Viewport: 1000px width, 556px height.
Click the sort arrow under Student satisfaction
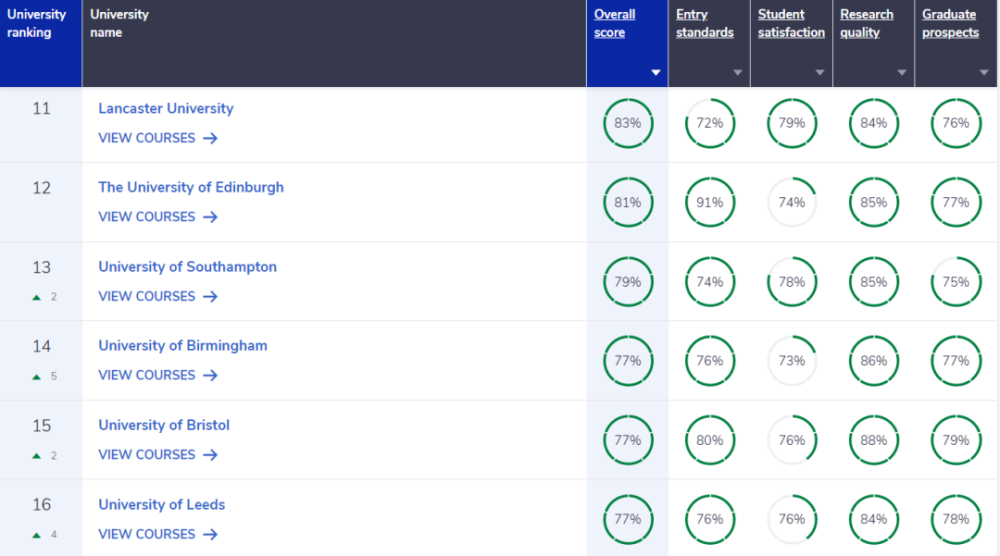pos(820,73)
